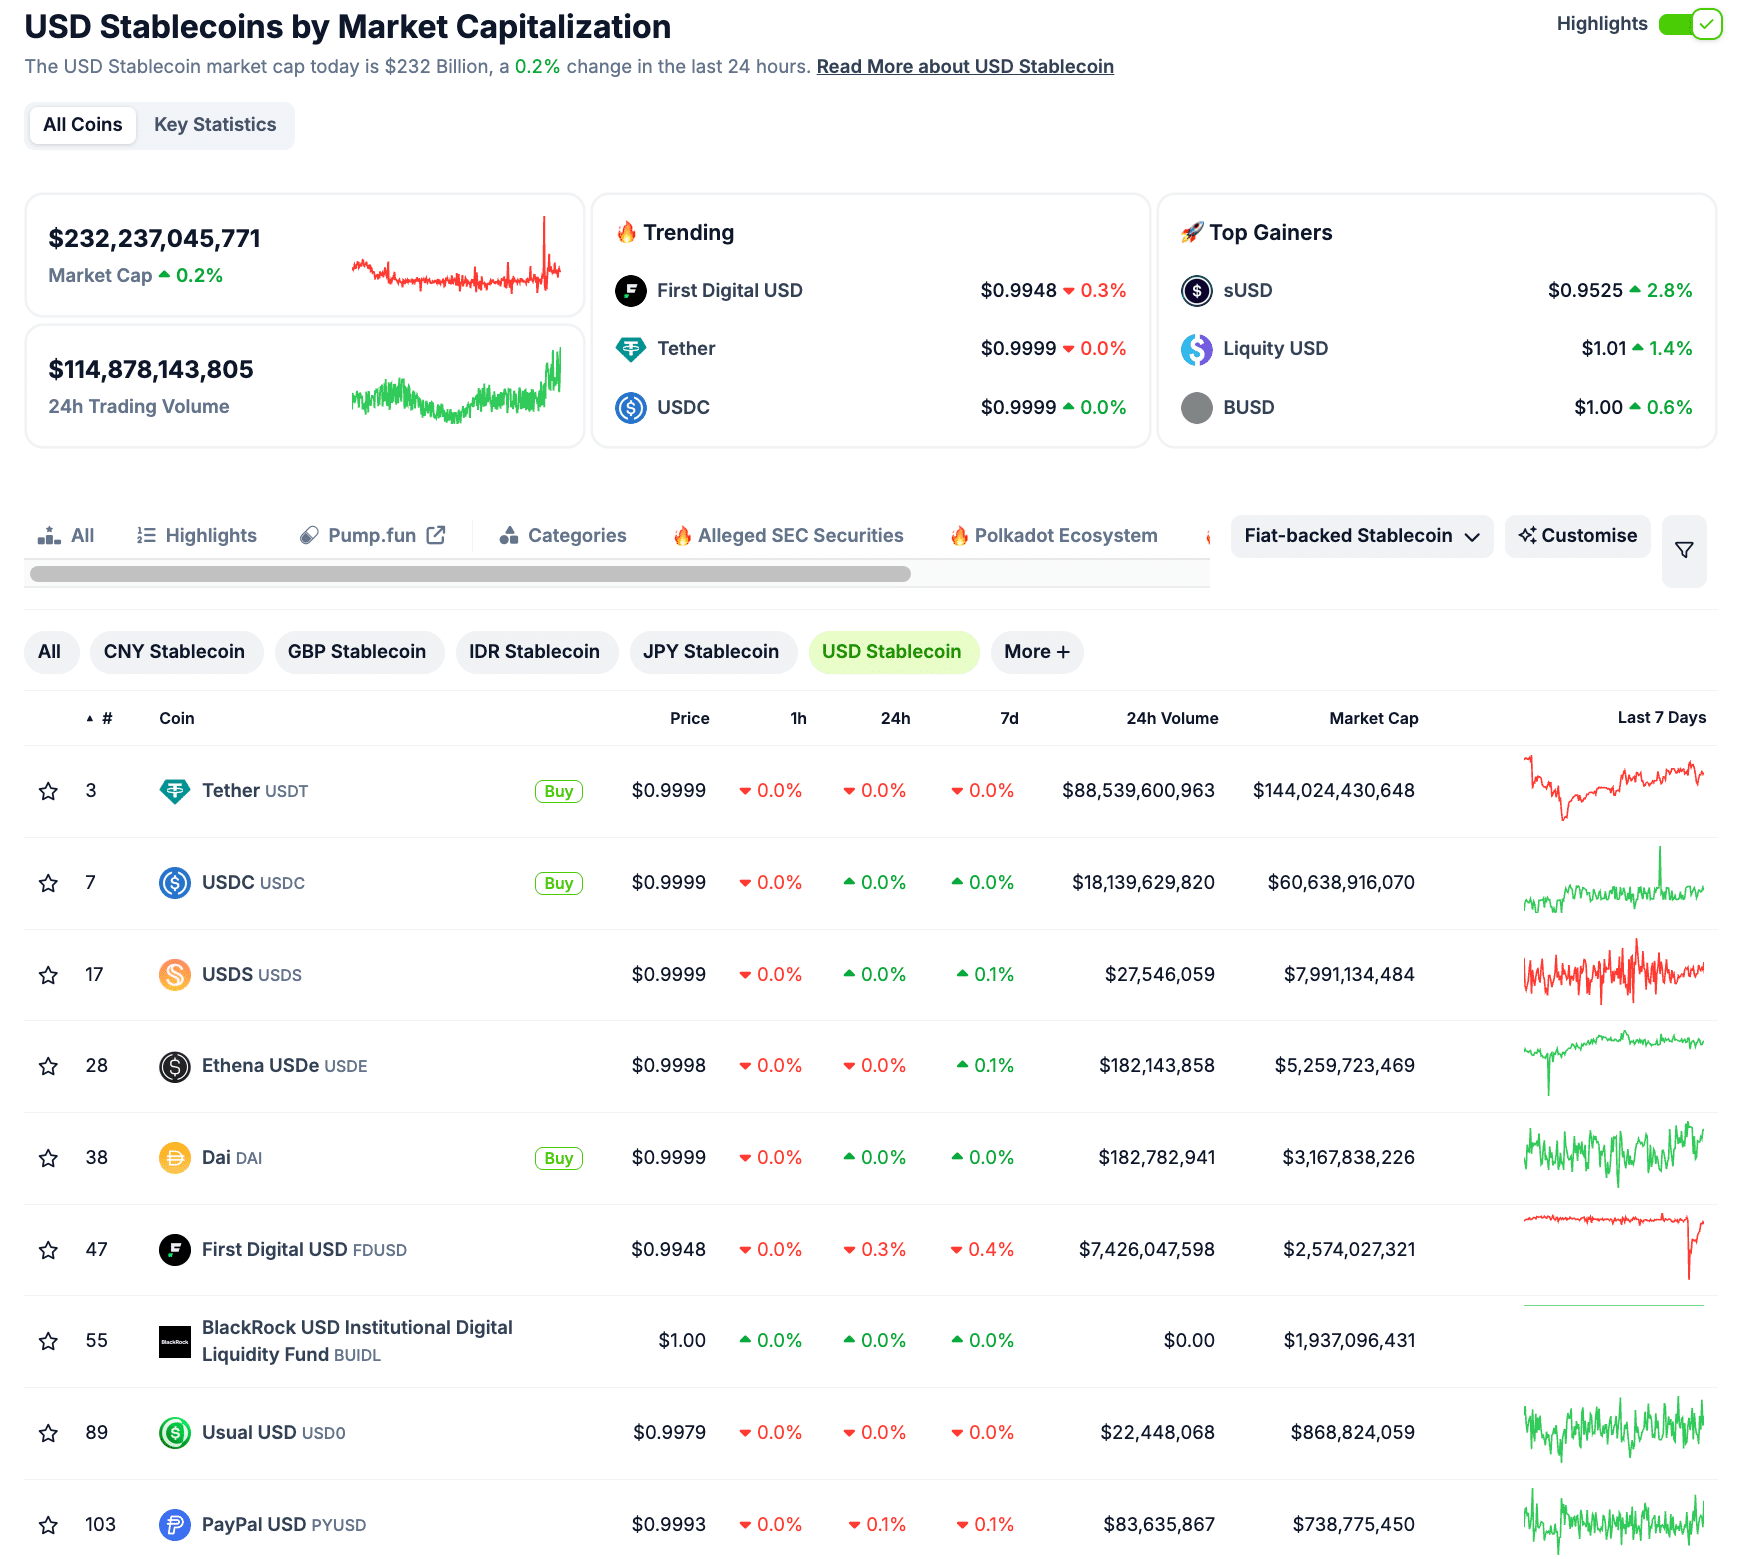
Task: Star the USDS row
Action: [x=48, y=975]
